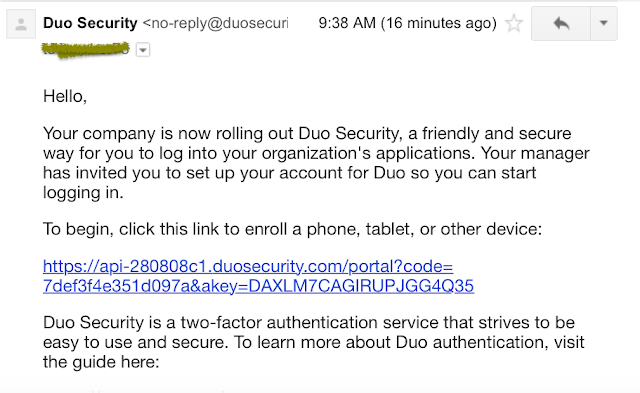
Task: Click the two-factor authentication description paragraph
Action: click(x=314, y=342)
